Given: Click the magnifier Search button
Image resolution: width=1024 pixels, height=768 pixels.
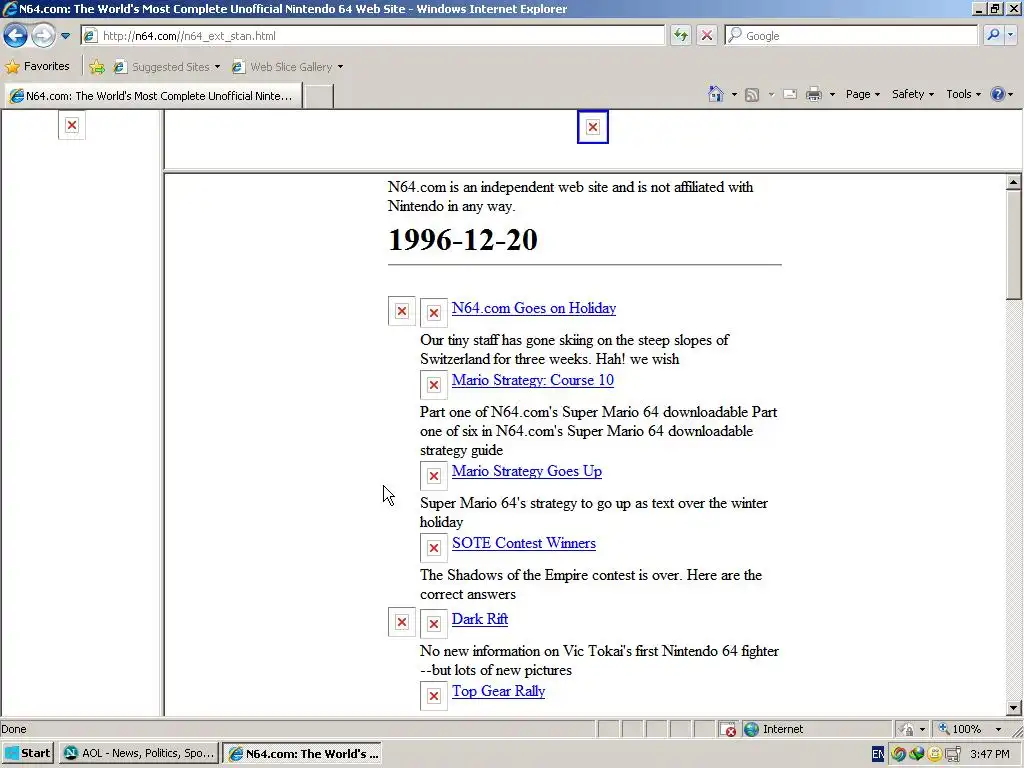Looking at the screenshot, I should click(993, 35).
